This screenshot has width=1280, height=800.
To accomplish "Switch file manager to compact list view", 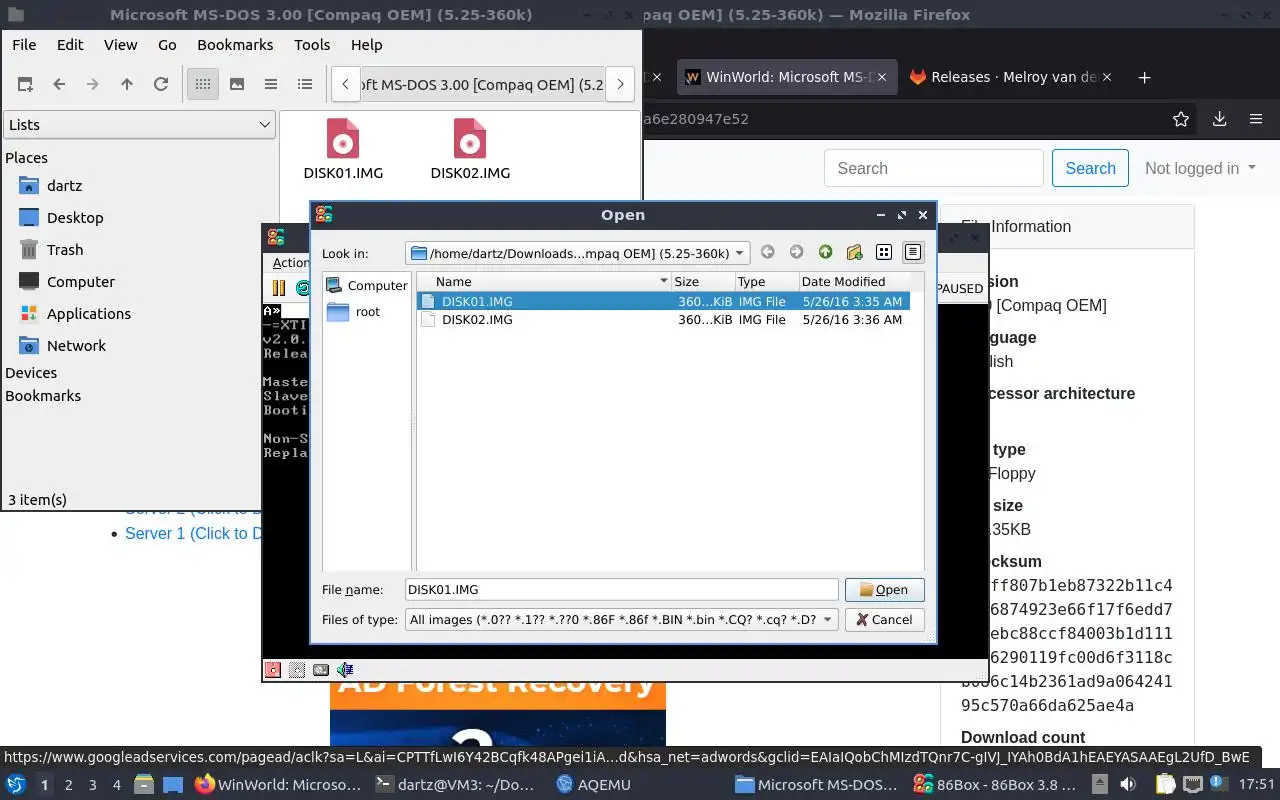I will (x=271, y=85).
